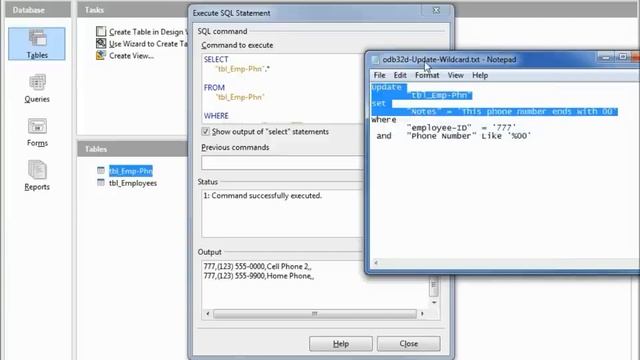Open Notepad View menu
The height and width of the screenshot is (360, 640).
tap(456, 75)
